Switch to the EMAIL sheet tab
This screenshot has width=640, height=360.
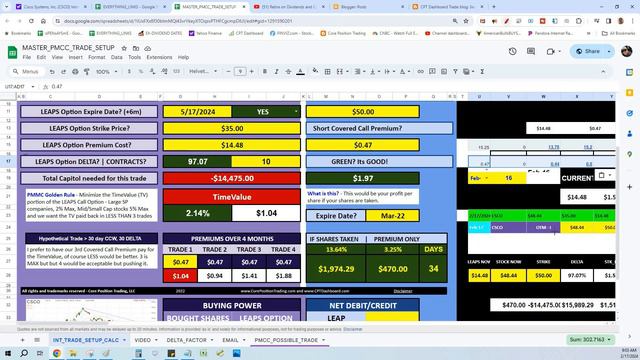(230, 340)
